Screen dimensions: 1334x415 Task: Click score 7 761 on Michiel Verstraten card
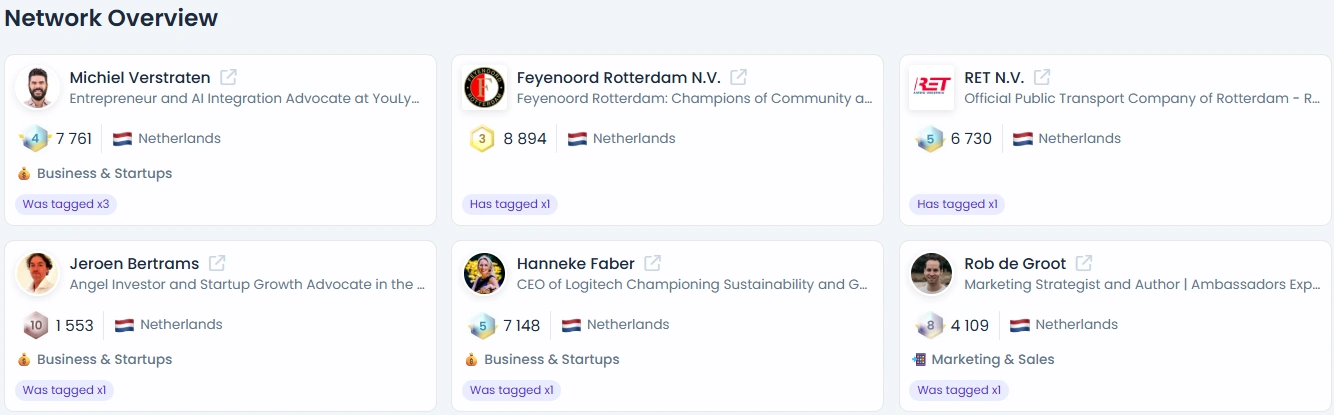[74, 139]
